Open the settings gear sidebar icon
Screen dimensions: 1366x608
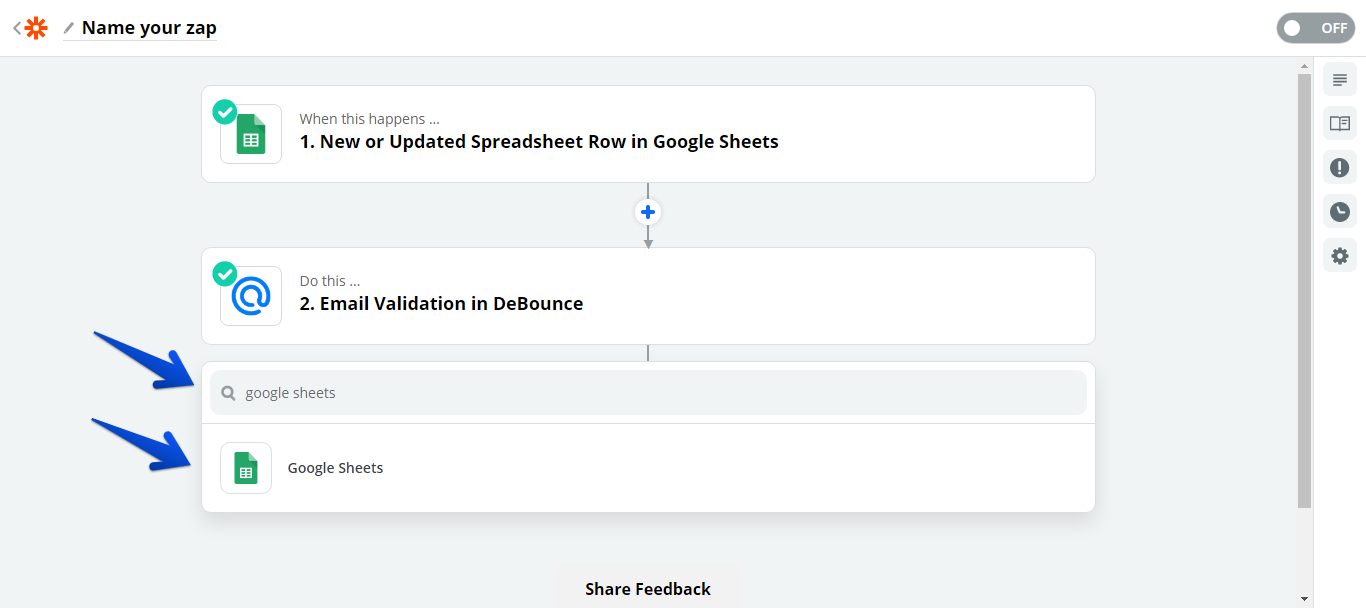(x=1340, y=256)
